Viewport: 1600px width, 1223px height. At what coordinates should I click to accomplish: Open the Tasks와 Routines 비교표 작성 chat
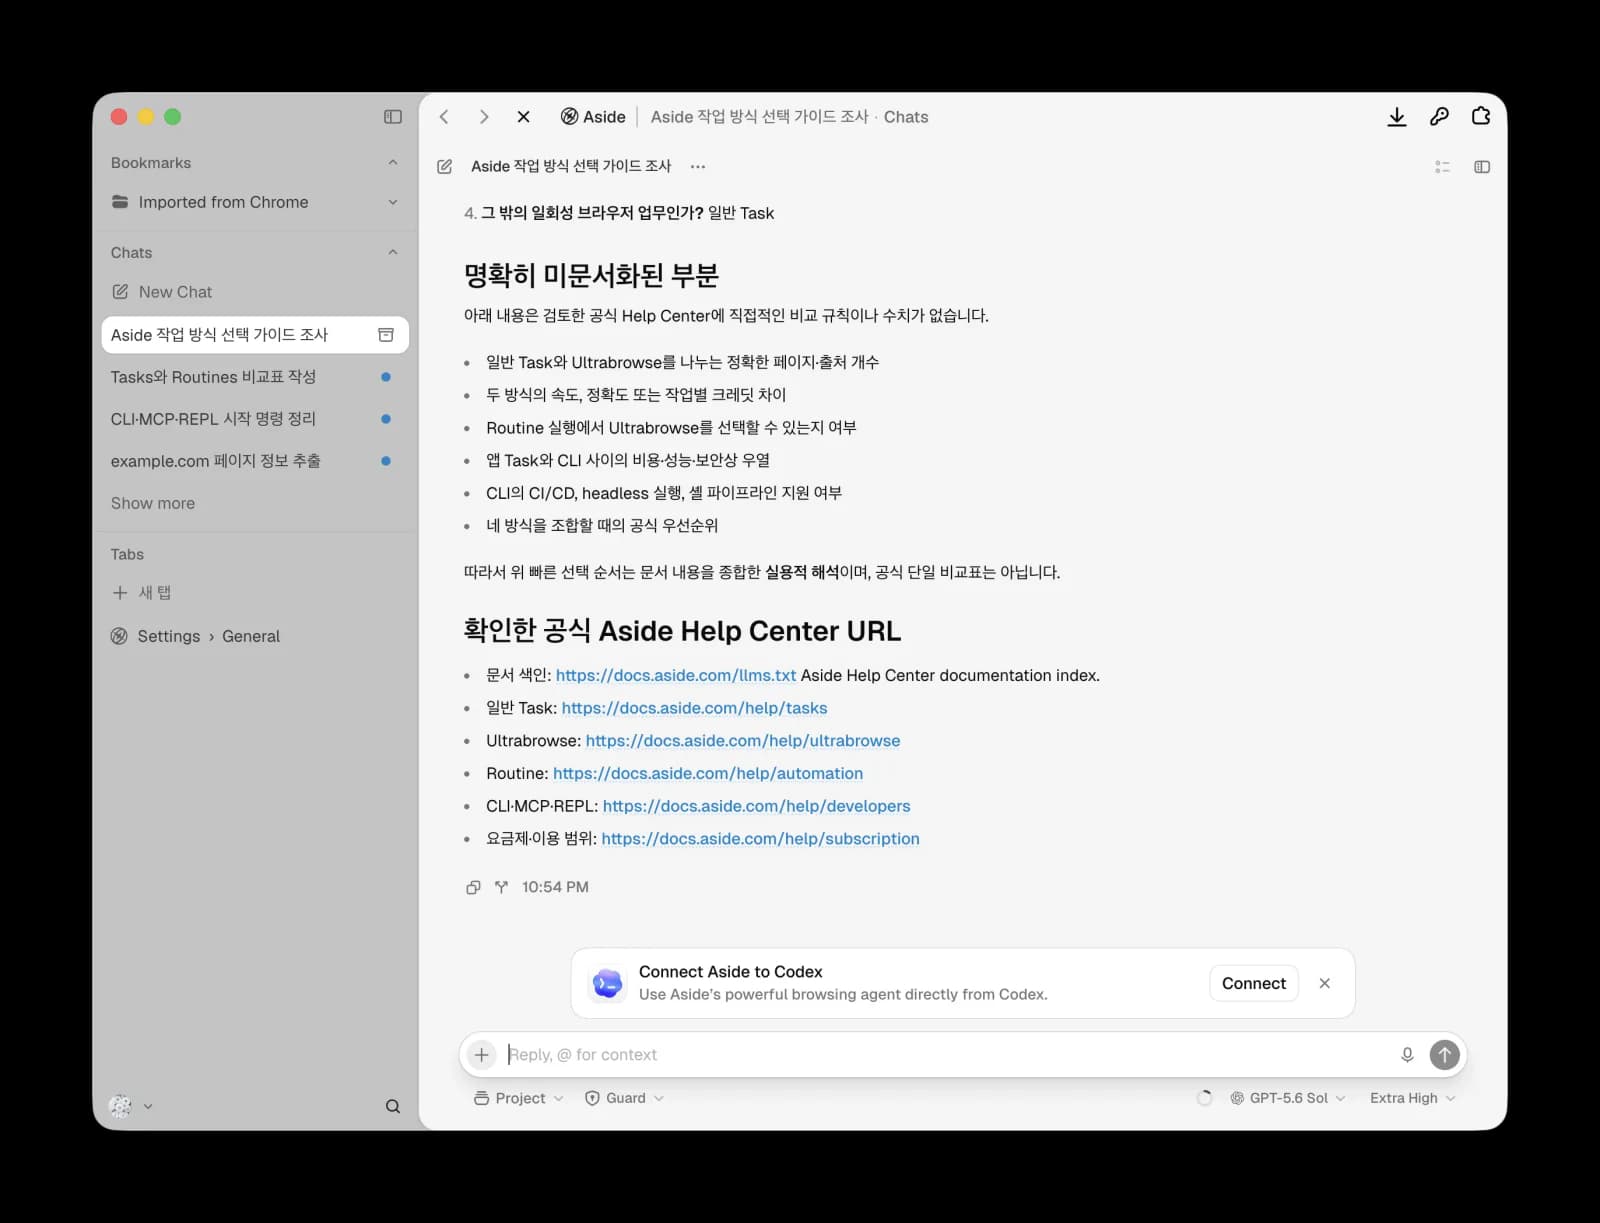pyautogui.click(x=255, y=377)
